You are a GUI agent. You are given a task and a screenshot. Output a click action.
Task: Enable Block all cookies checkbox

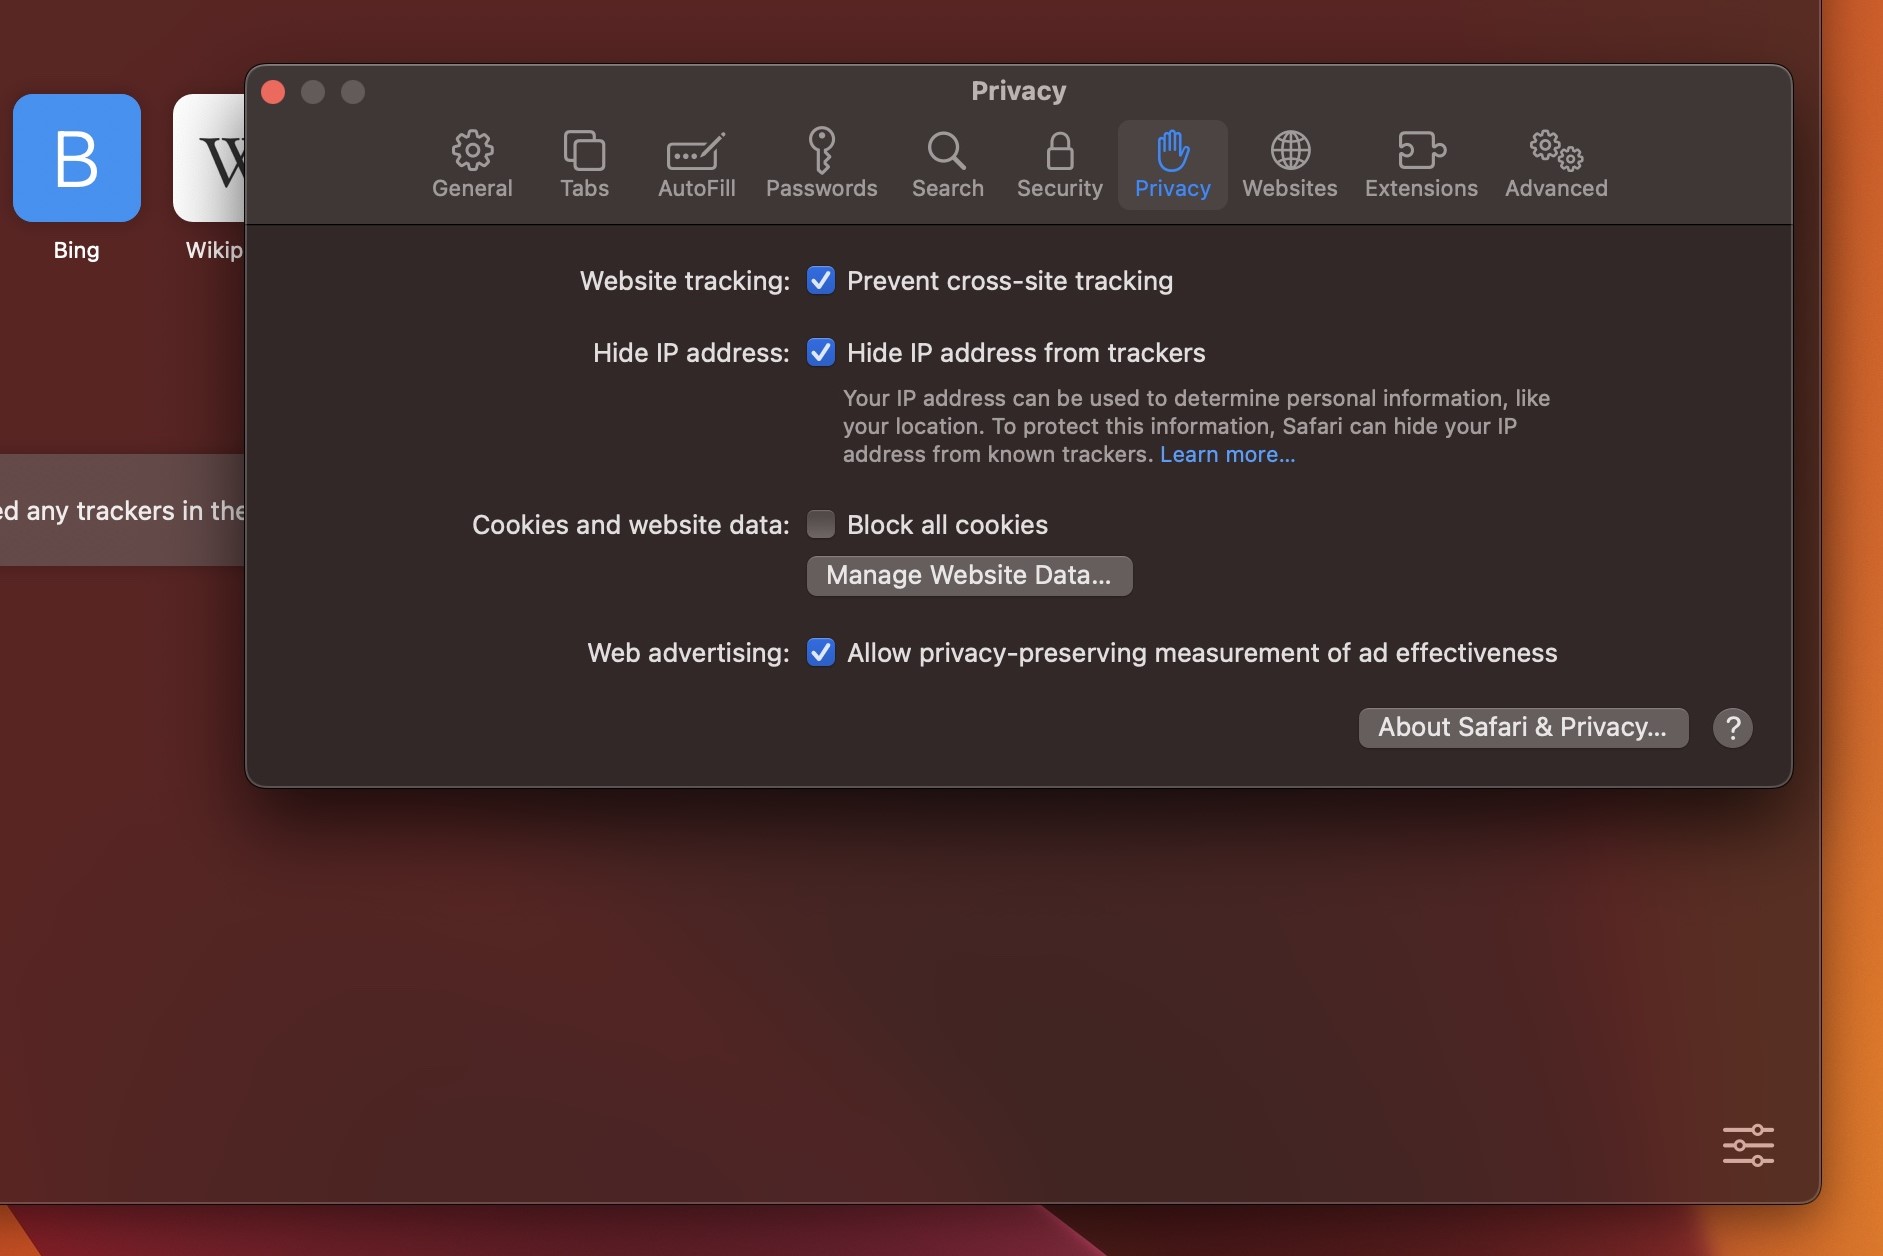[821, 525]
